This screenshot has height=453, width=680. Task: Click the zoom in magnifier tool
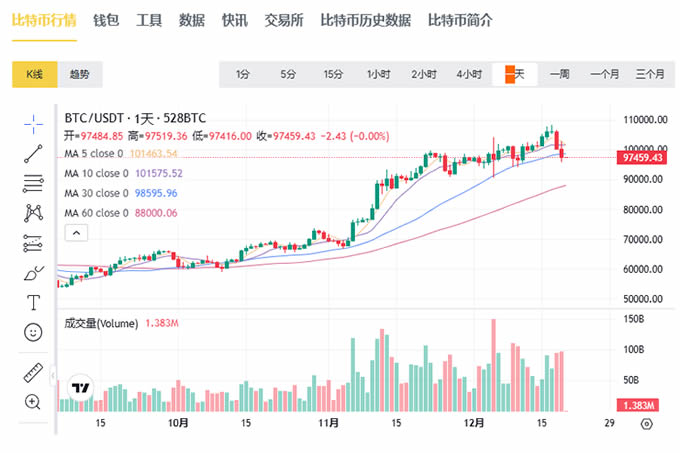point(33,402)
